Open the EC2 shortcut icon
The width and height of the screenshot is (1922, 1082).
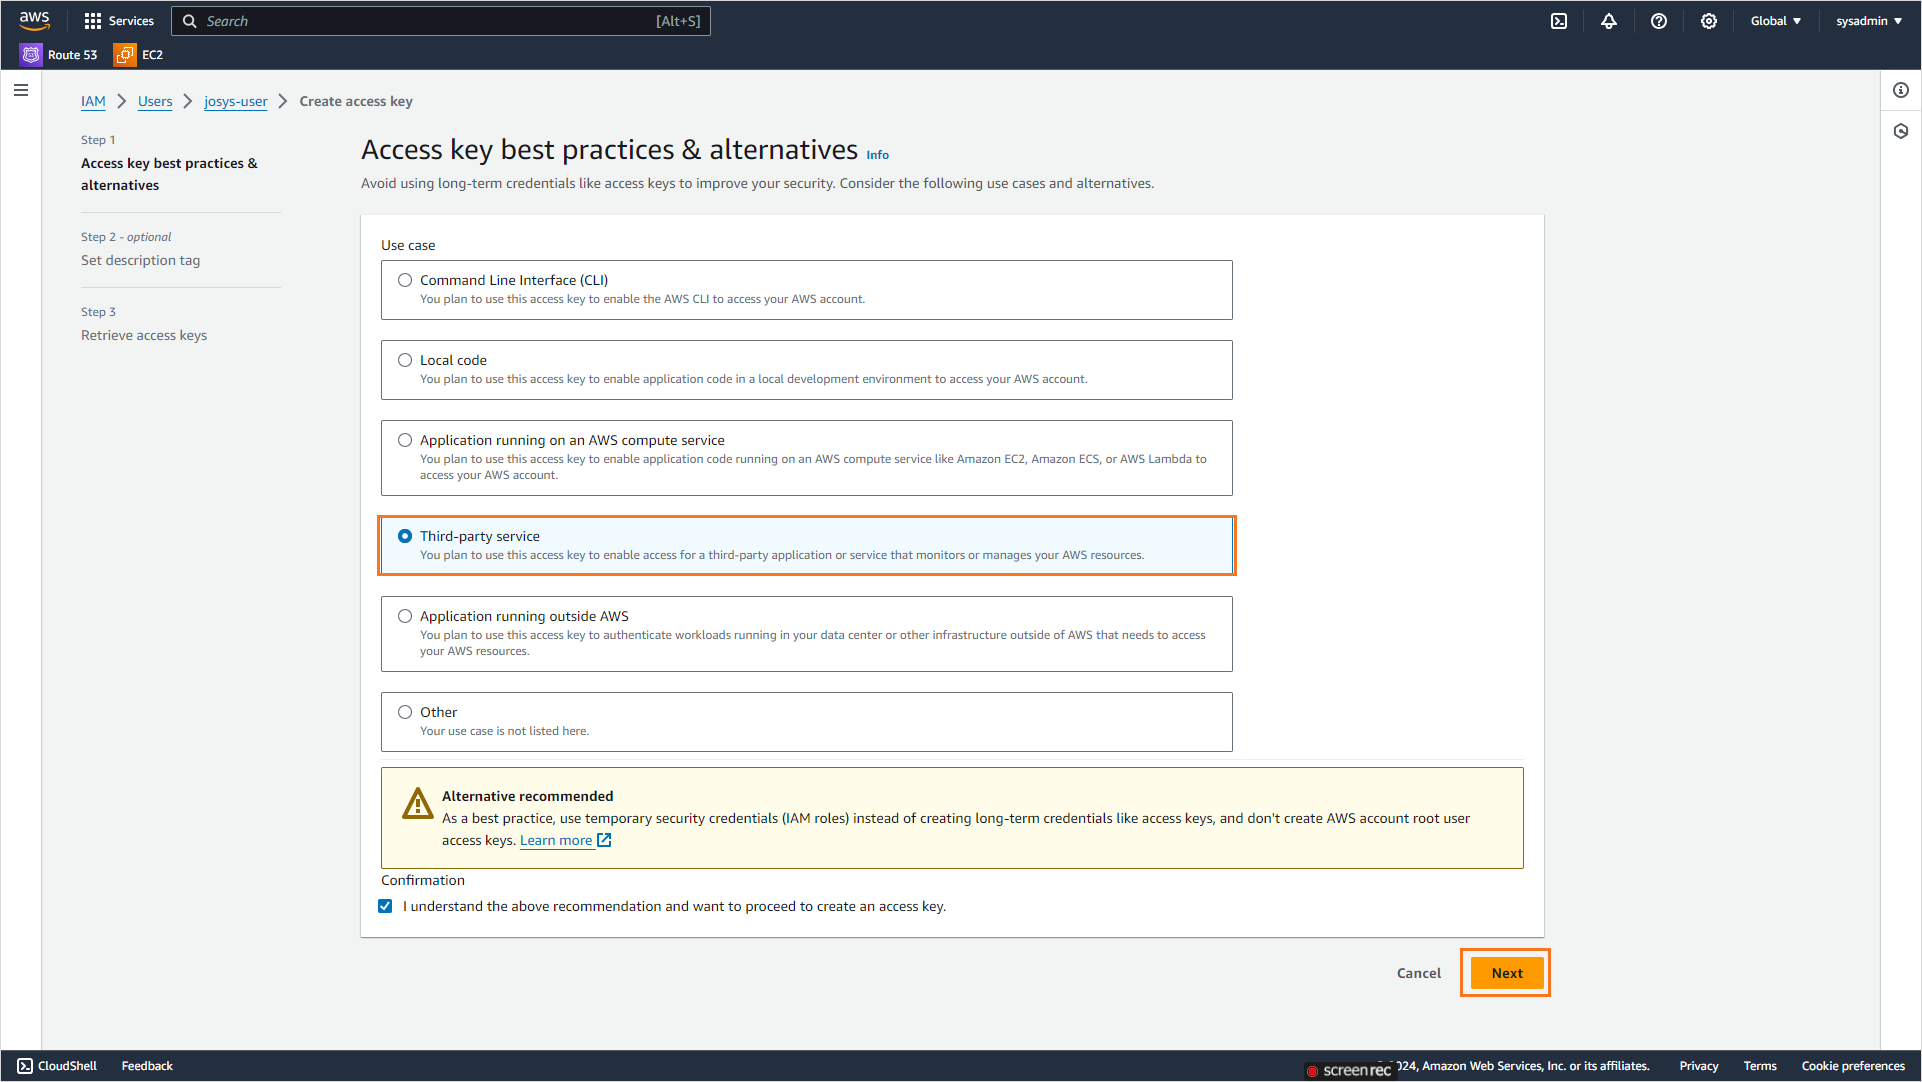click(x=125, y=55)
